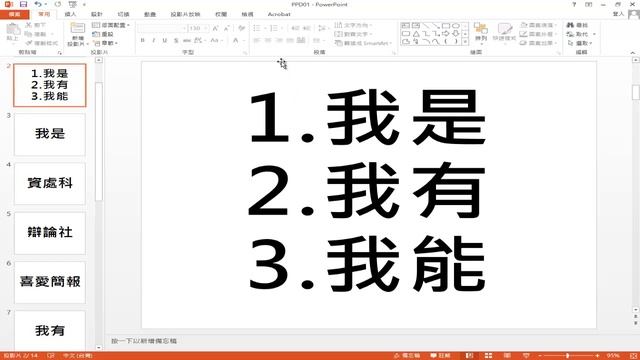The image size is (640, 360).
Task: Select the oval shape in shapes gallery
Action: pos(456,25)
